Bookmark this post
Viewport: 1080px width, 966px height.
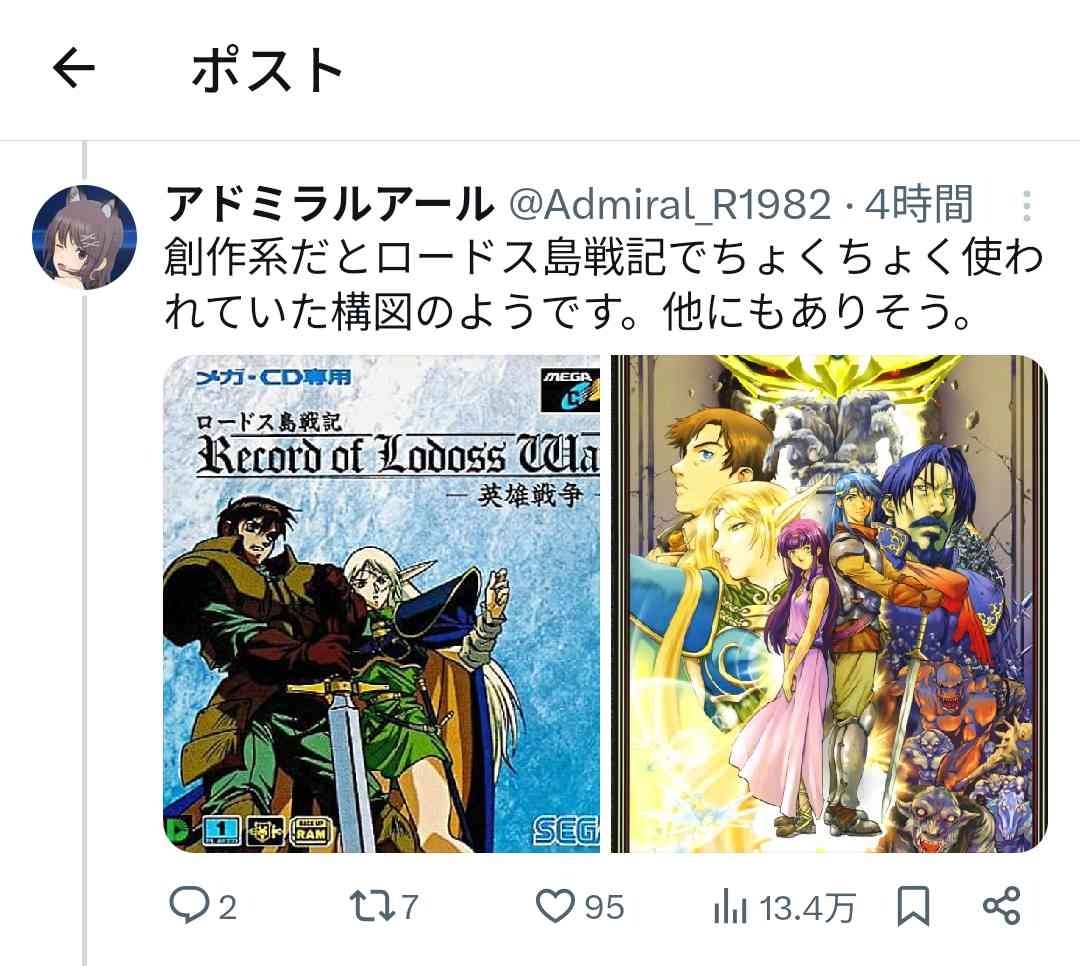click(913, 905)
